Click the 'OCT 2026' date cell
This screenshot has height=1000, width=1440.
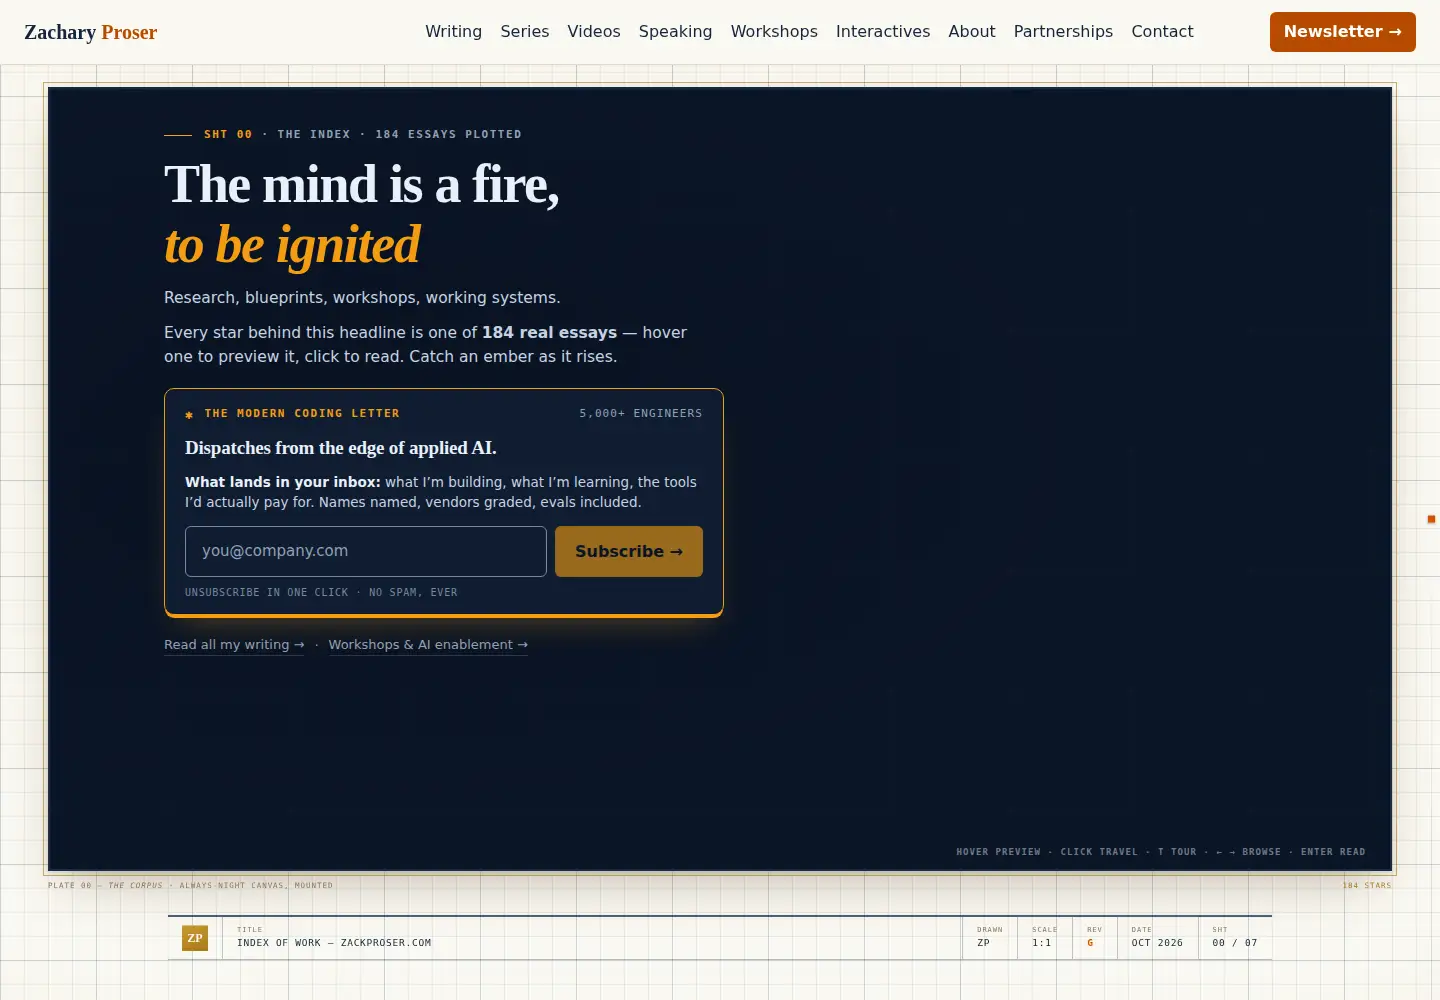(x=1157, y=943)
